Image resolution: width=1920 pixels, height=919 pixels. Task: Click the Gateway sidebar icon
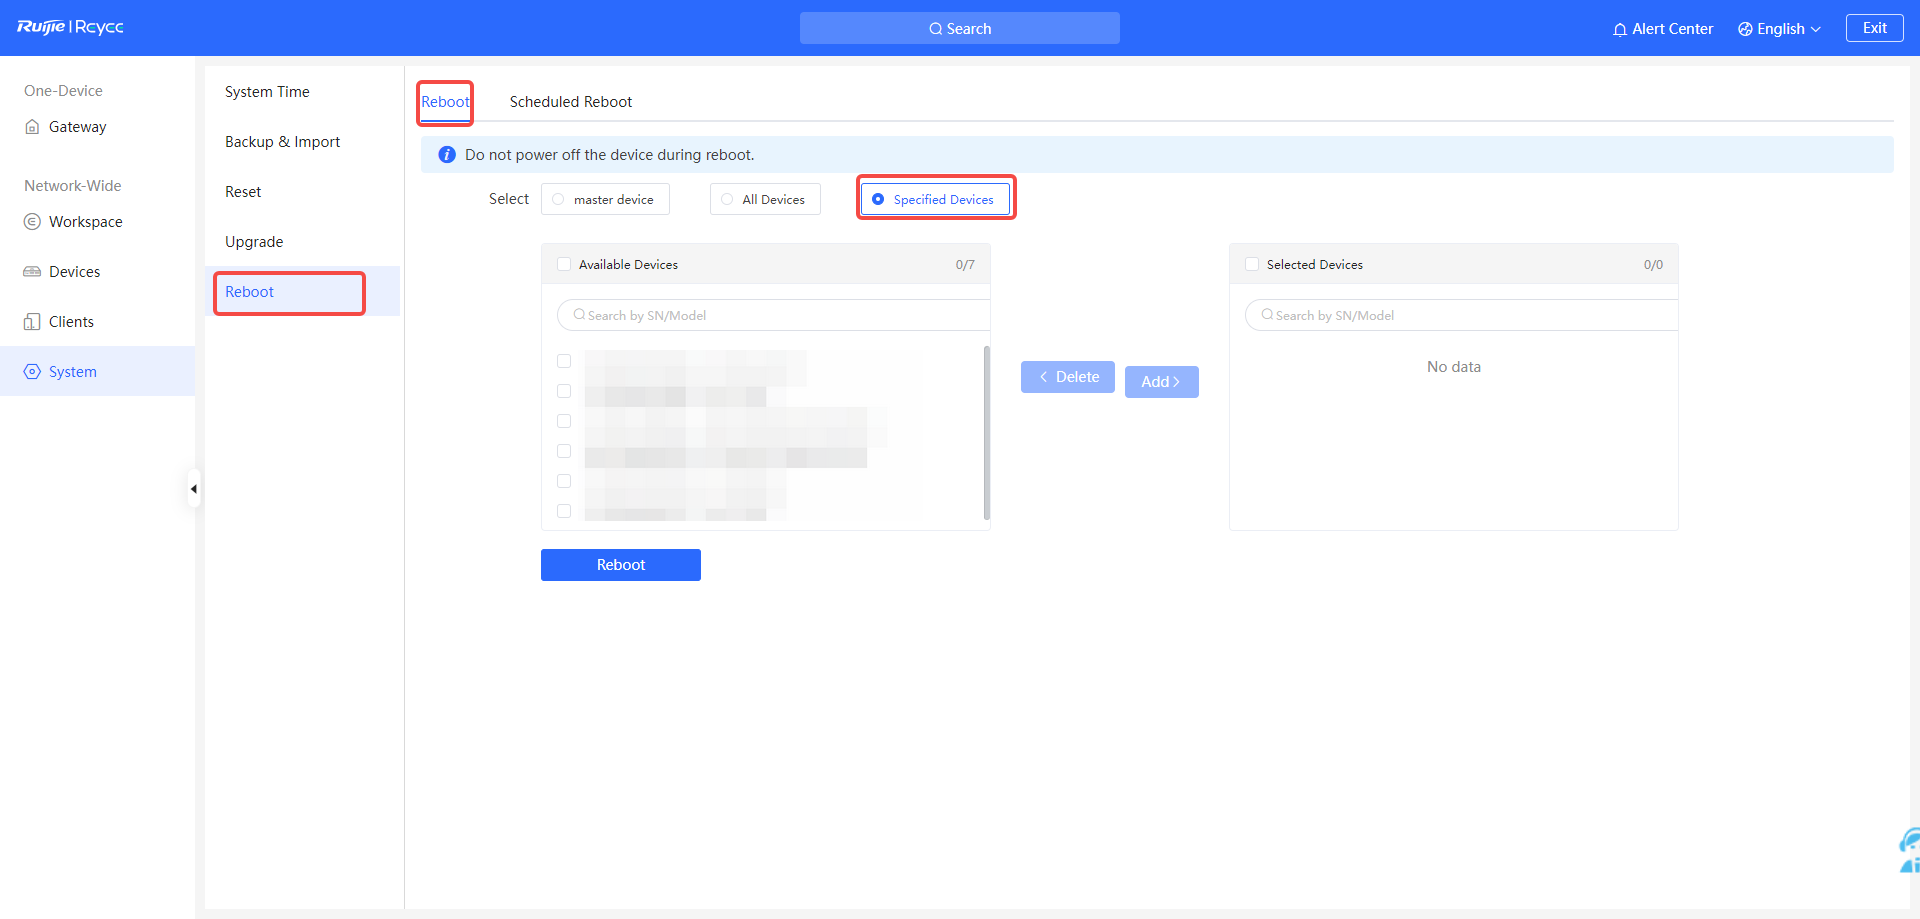[32, 127]
